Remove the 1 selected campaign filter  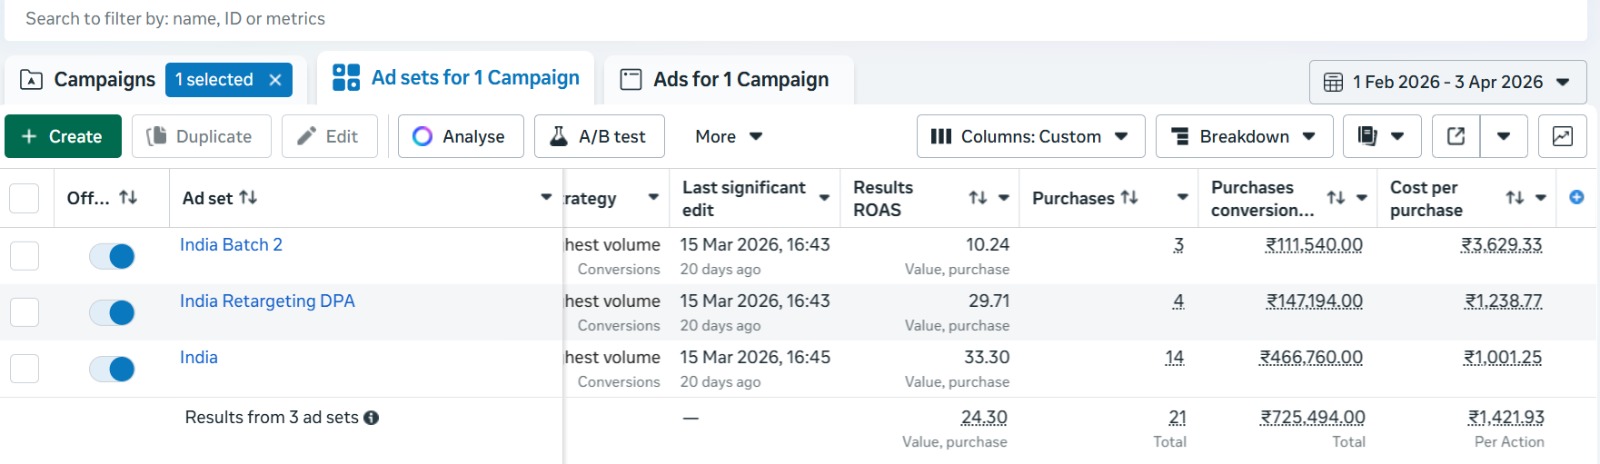(275, 80)
